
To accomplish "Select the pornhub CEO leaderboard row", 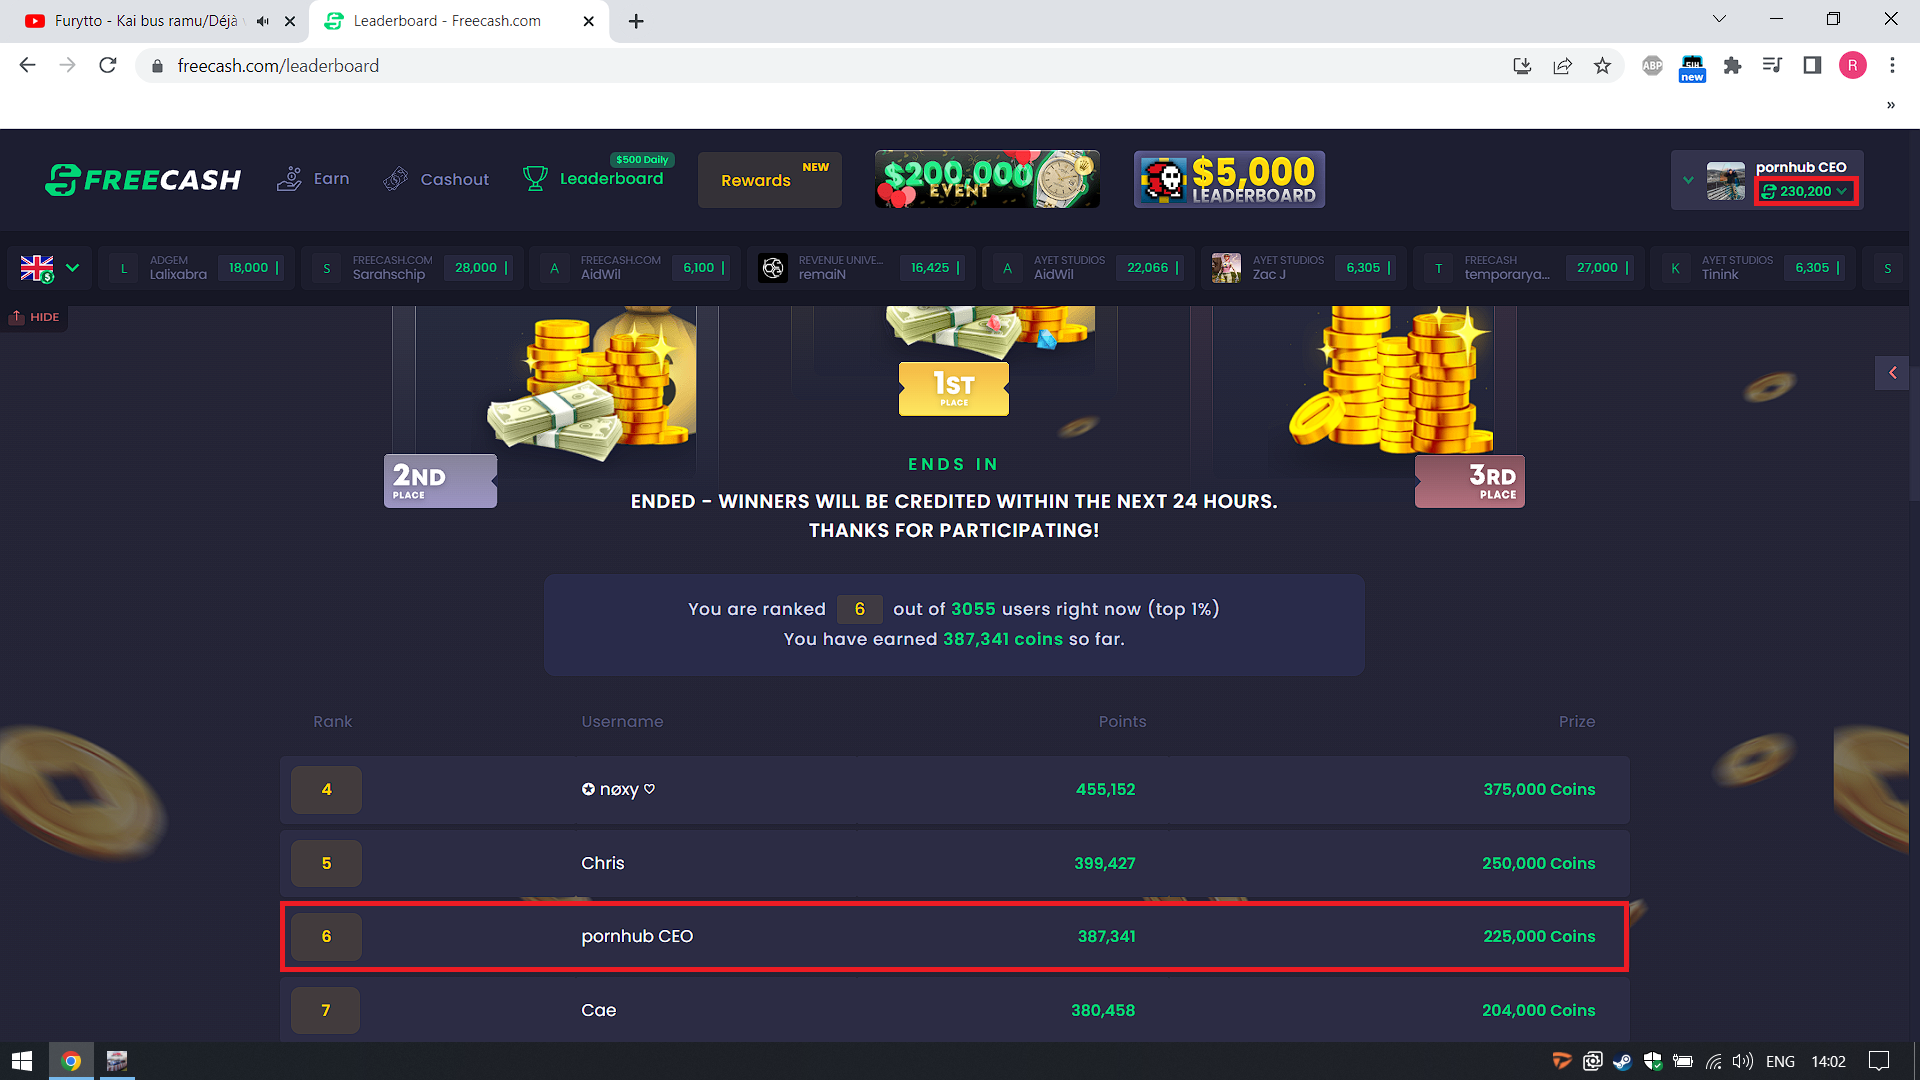I will [955, 937].
